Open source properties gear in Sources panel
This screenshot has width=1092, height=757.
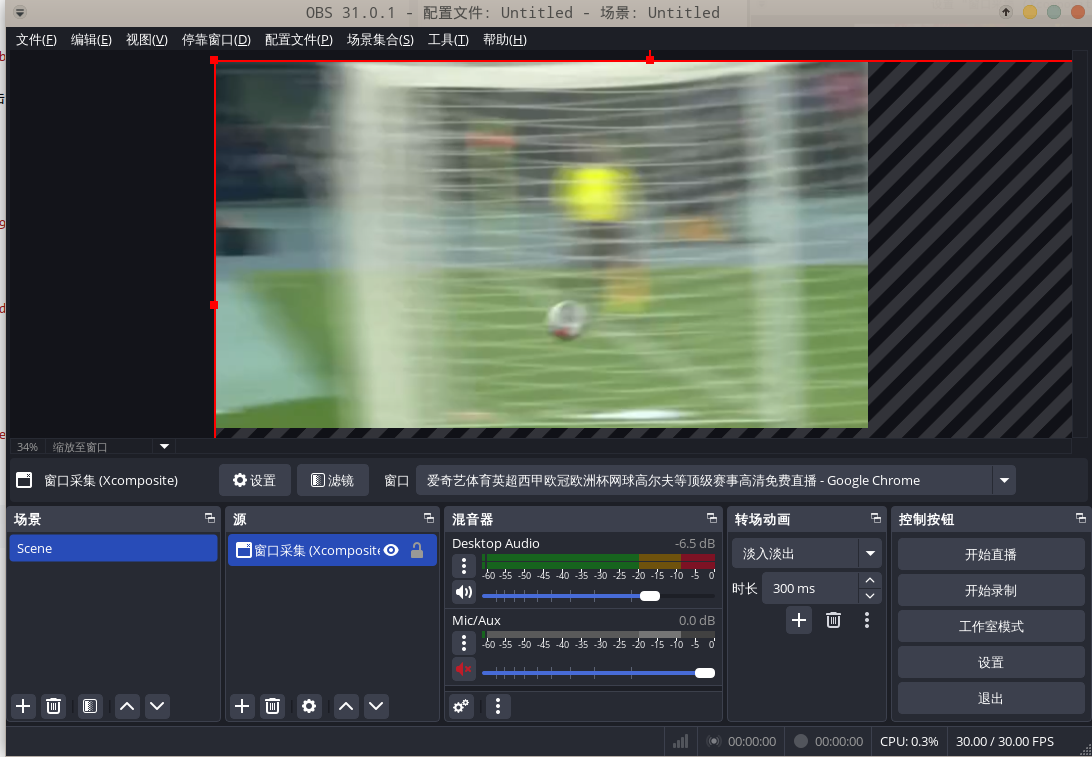[309, 706]
